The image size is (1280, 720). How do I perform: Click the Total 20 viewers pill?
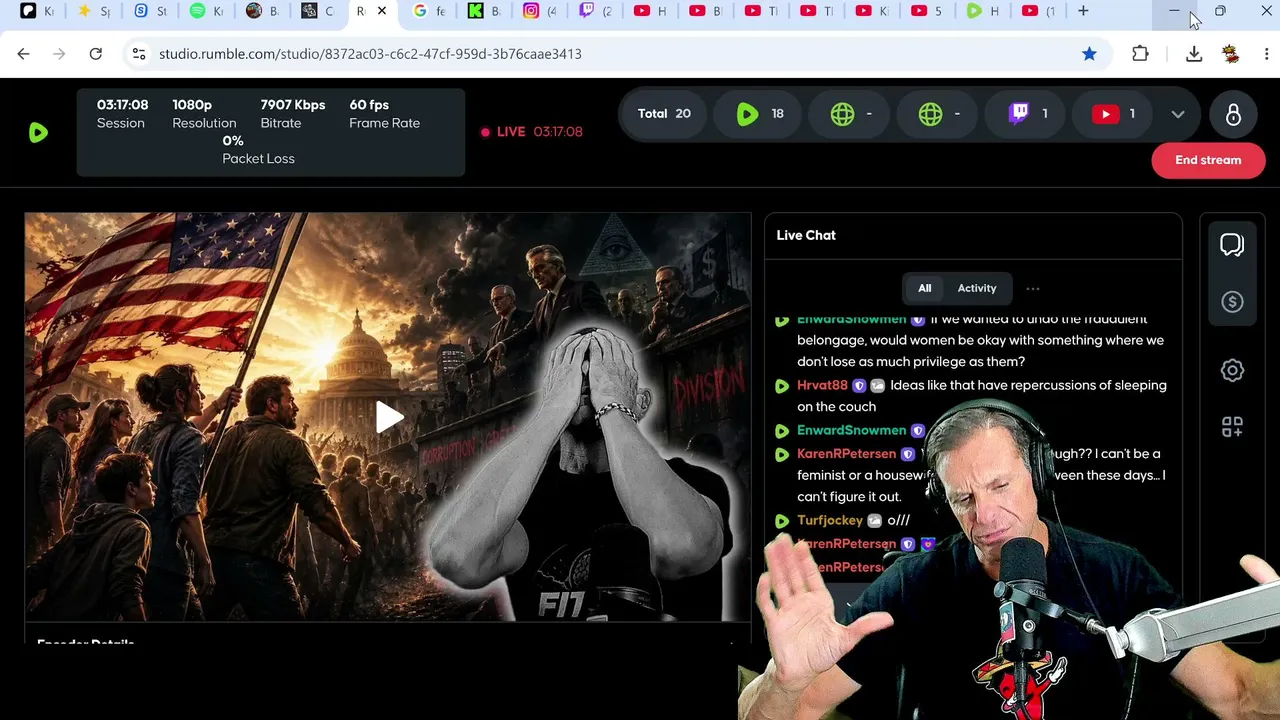(x=664, y=114)
